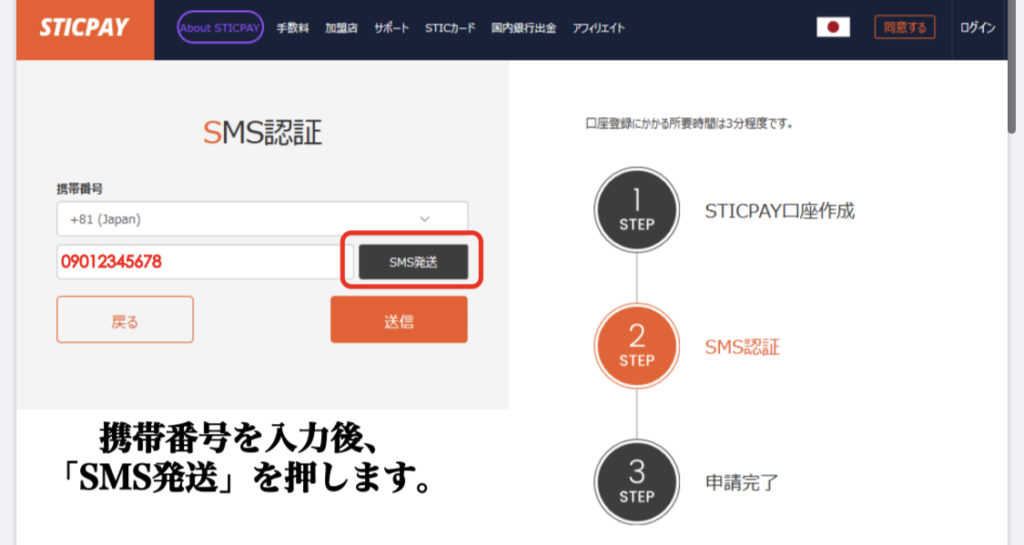Image resolution: width=1024 pixels, height=545 pixels.
Task: Click the STICPAY口座作成 step label
Action: click(779, 211)
